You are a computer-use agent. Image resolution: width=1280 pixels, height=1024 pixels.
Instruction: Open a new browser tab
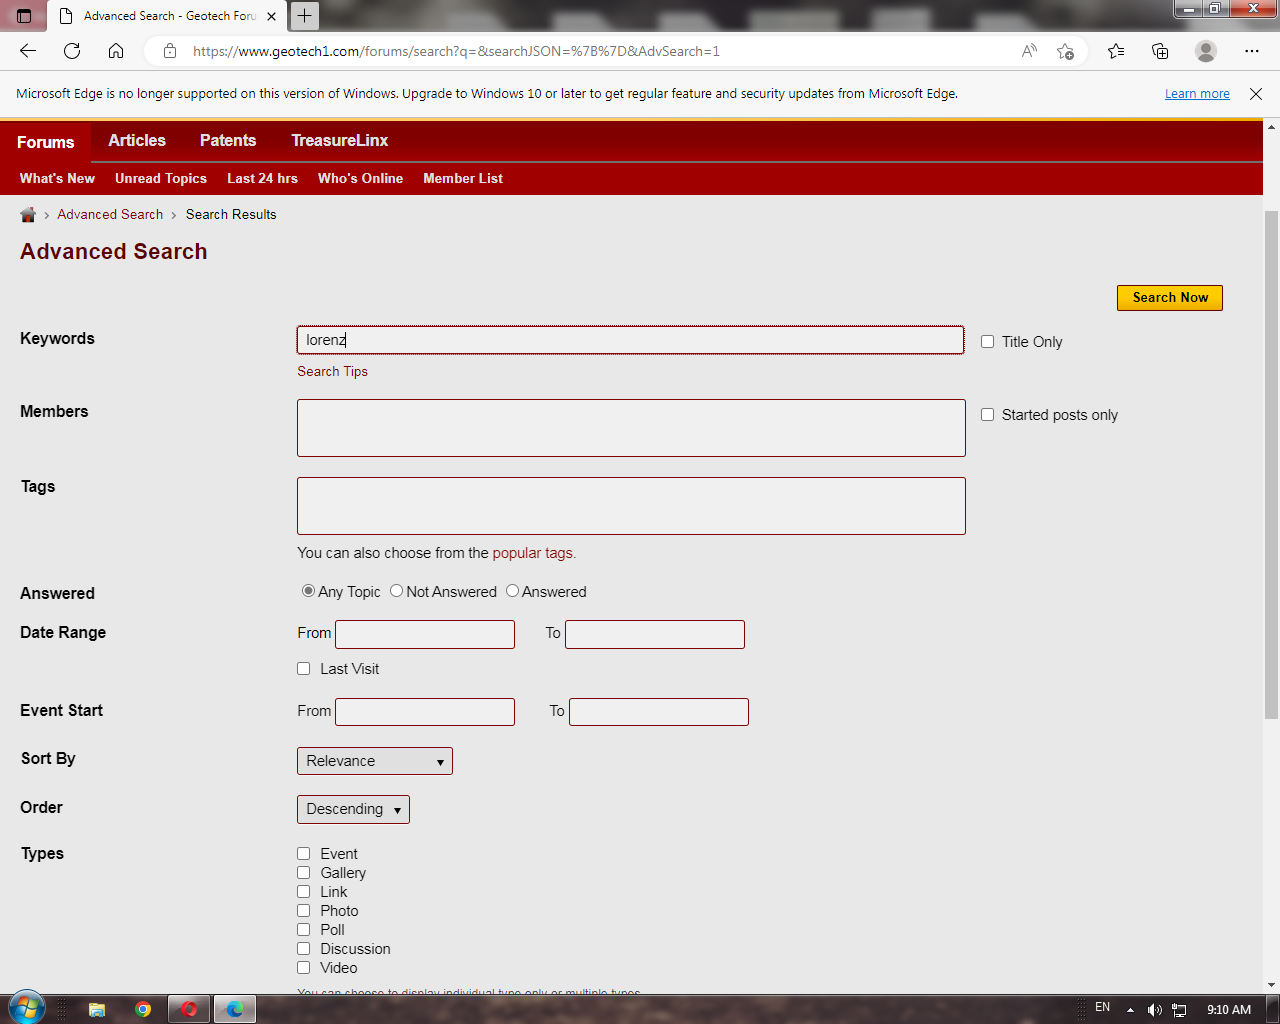304,16
